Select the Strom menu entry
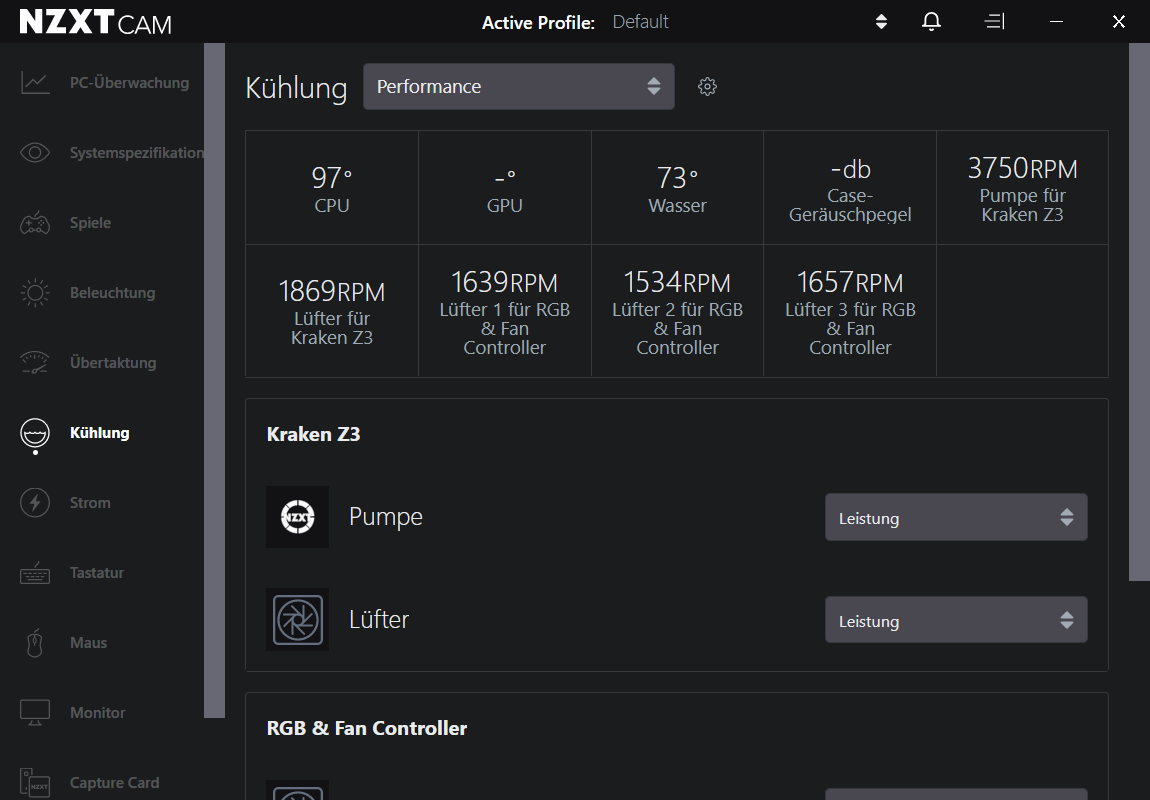1150x800 pixels. point(90,503)
